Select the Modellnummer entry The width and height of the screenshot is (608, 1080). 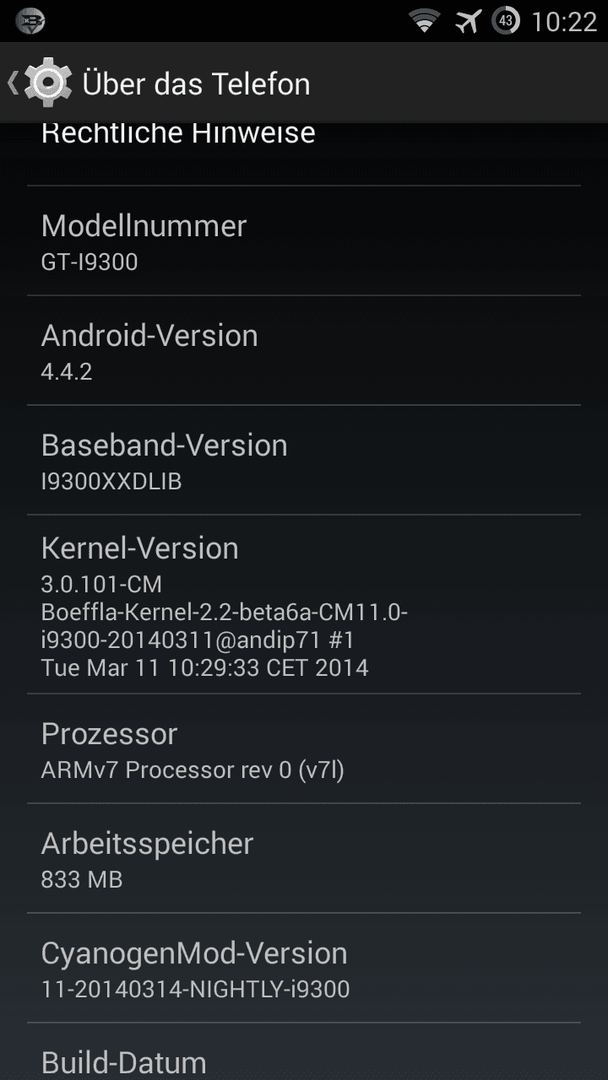[304, 240]
